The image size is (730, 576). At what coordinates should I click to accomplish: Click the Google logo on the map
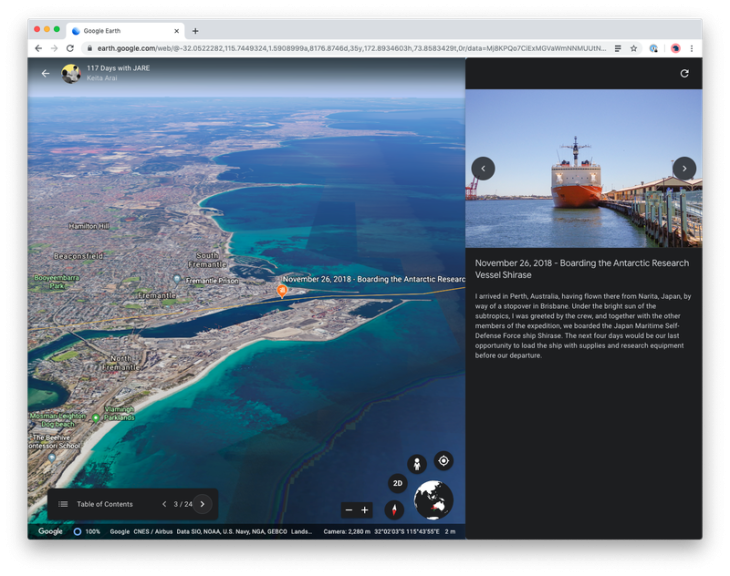(50, 531)
